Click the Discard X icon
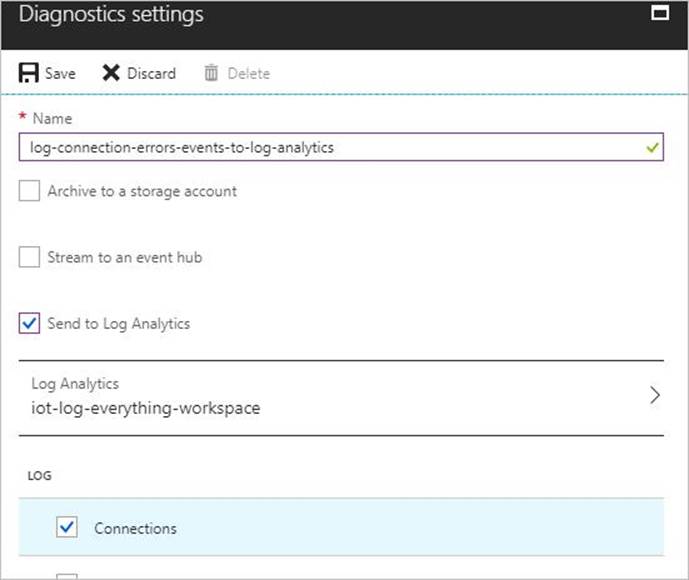This screenshot has height=580, width=689. tap(111, 73)
